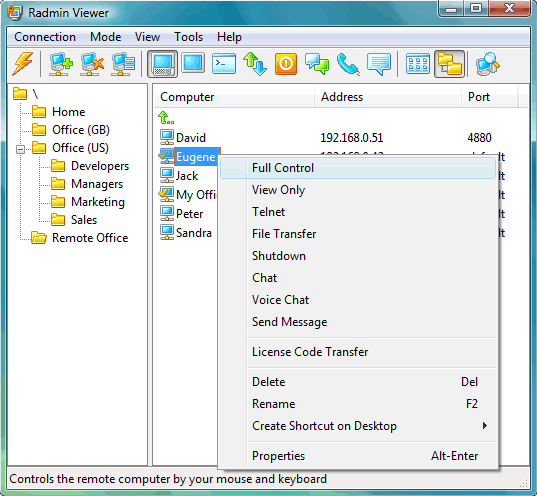Go up one level with green arrow

[166, 118]
